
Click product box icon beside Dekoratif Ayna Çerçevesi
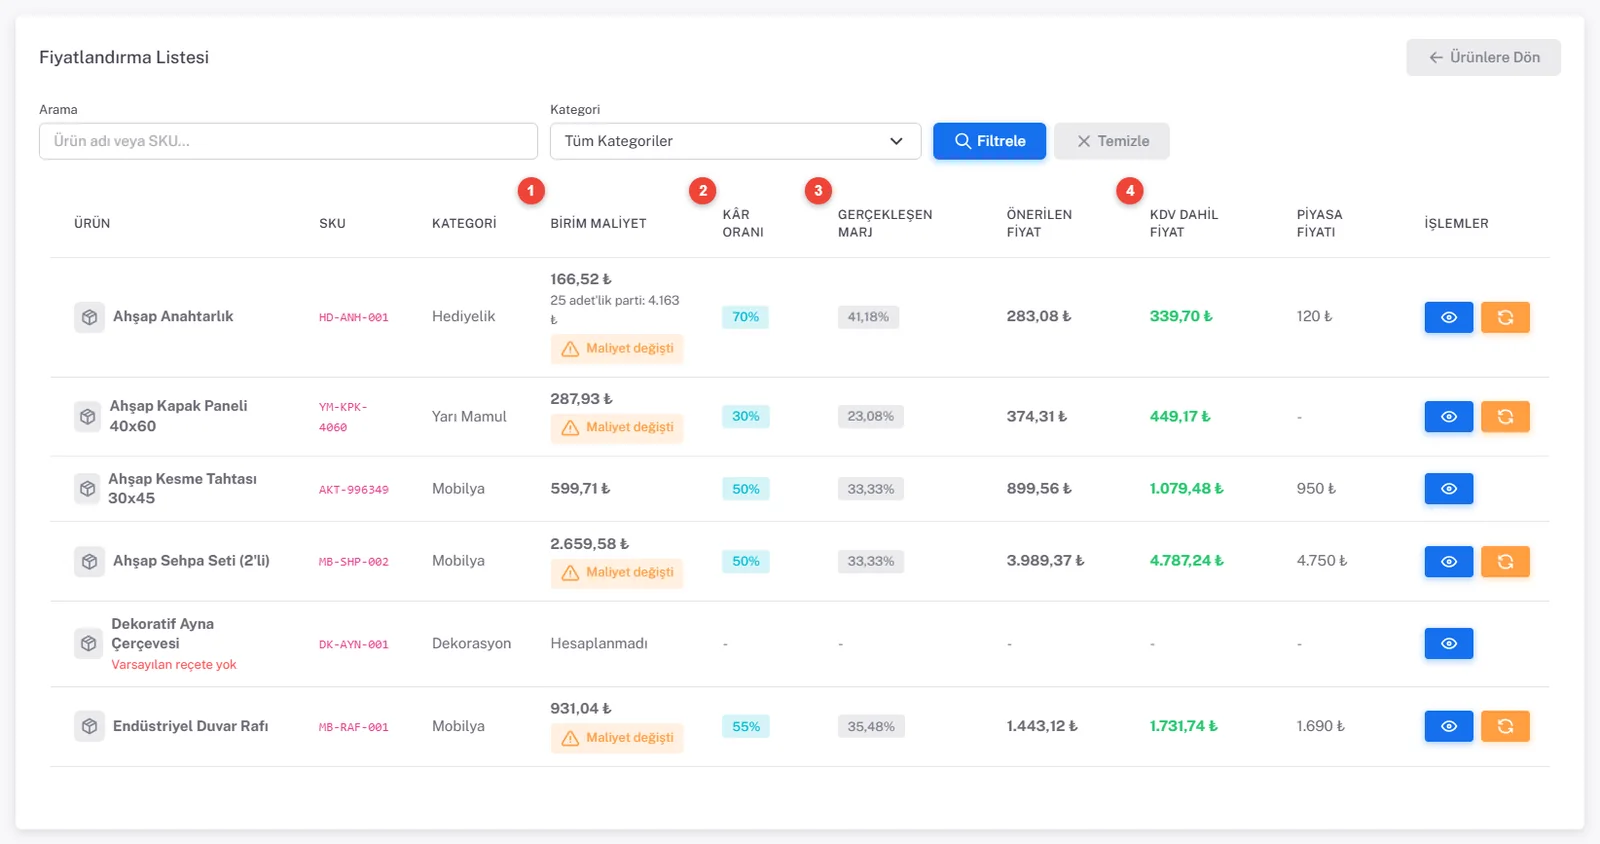point(88,644)
